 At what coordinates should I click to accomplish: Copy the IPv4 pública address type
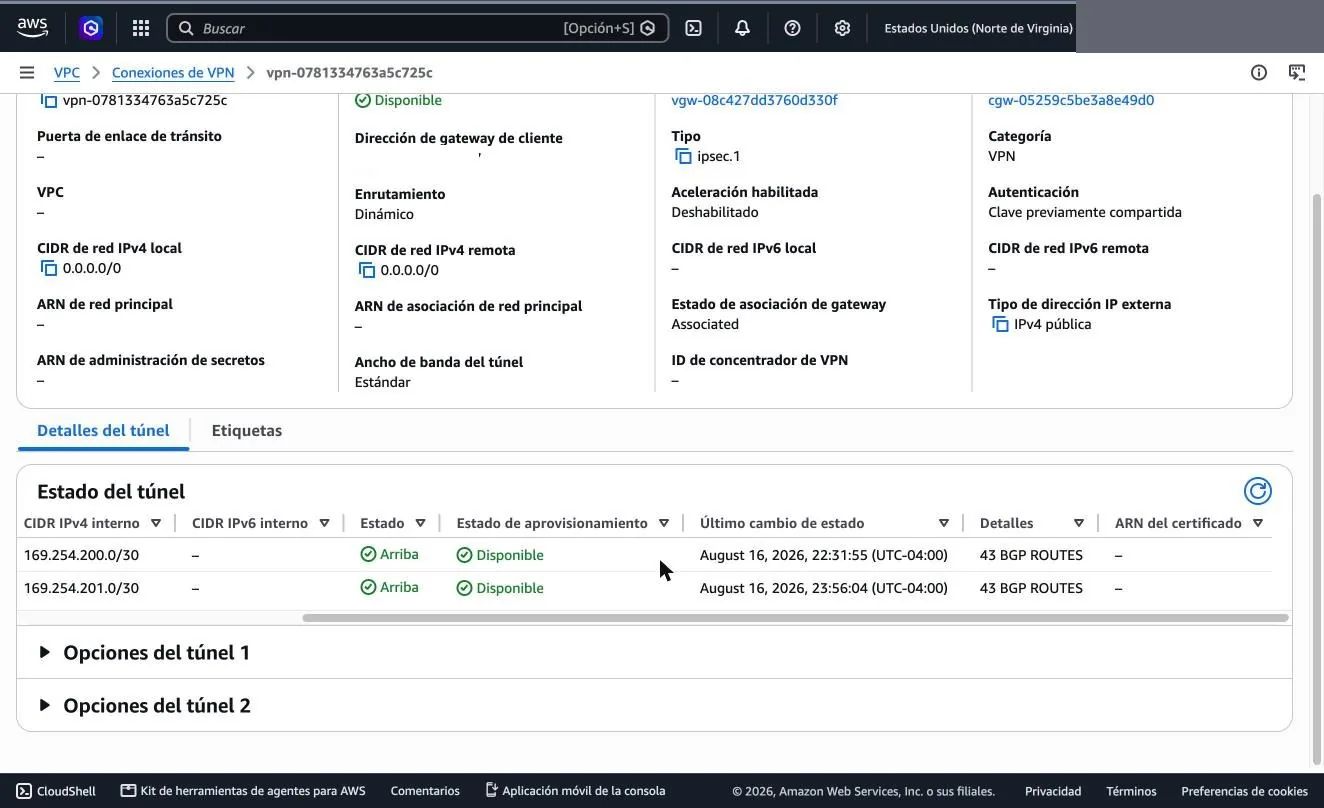(1000, 324)
